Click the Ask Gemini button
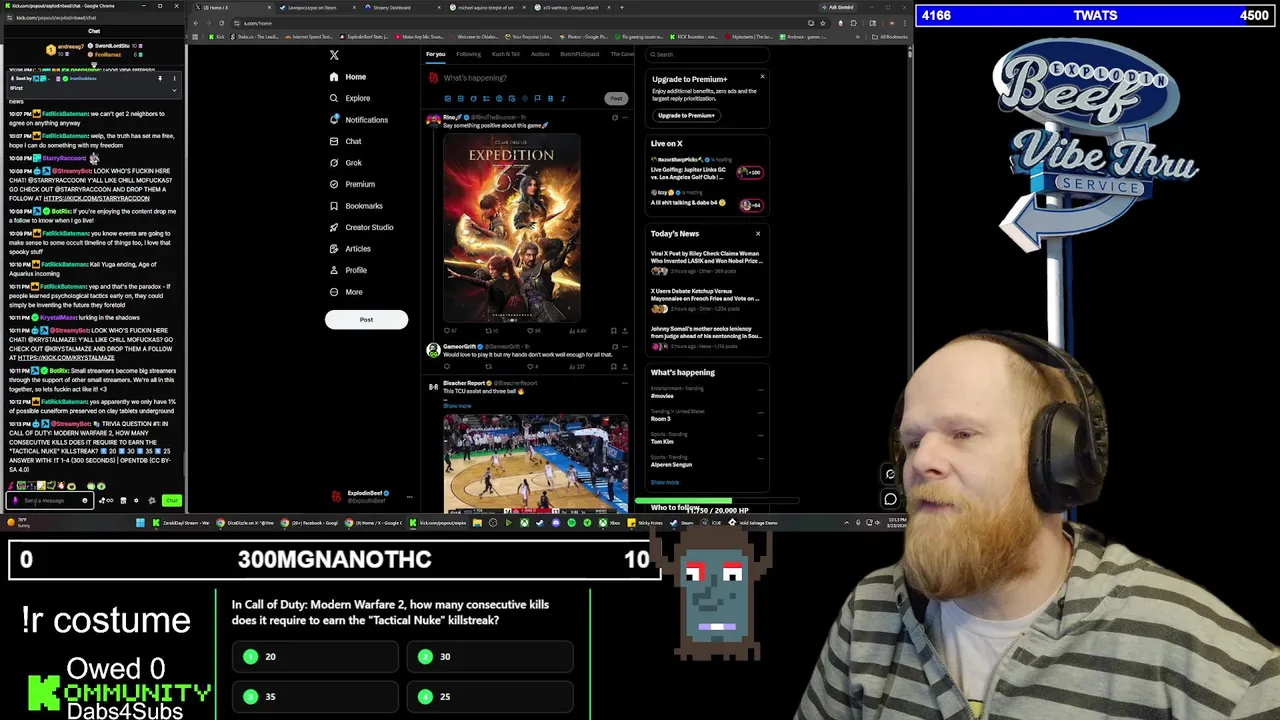The width and height of the screenshot is (1280, 720). pyautogui.click(x=838, y=7)
